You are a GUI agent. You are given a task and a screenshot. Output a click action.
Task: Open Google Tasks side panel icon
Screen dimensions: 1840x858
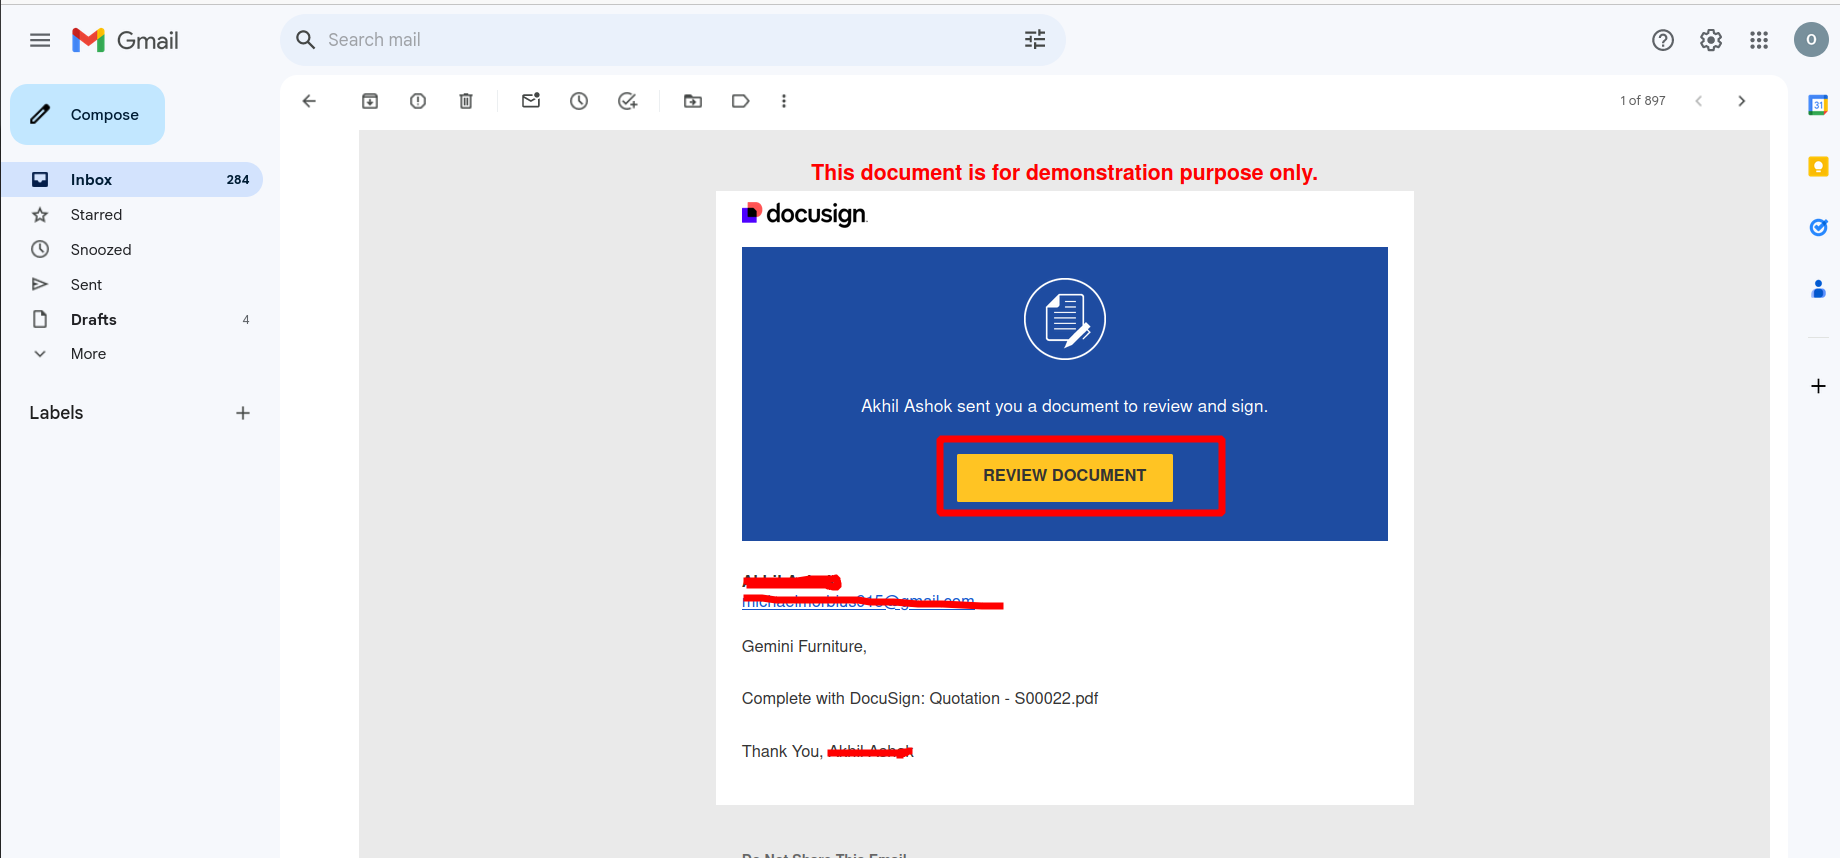coord(1818,228)
